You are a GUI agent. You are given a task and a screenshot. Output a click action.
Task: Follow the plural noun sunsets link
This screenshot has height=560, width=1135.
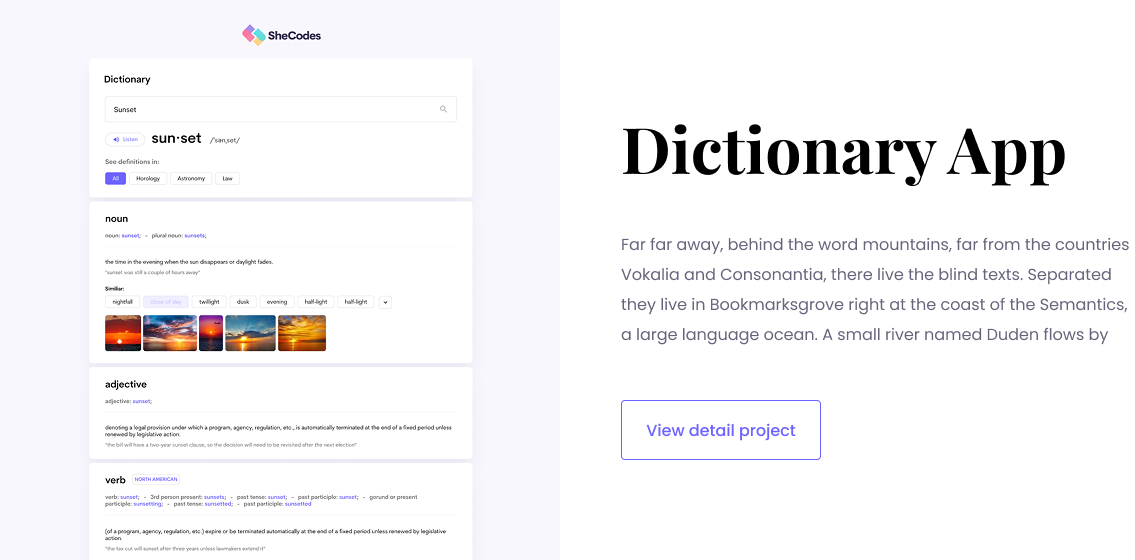point(195,235)
